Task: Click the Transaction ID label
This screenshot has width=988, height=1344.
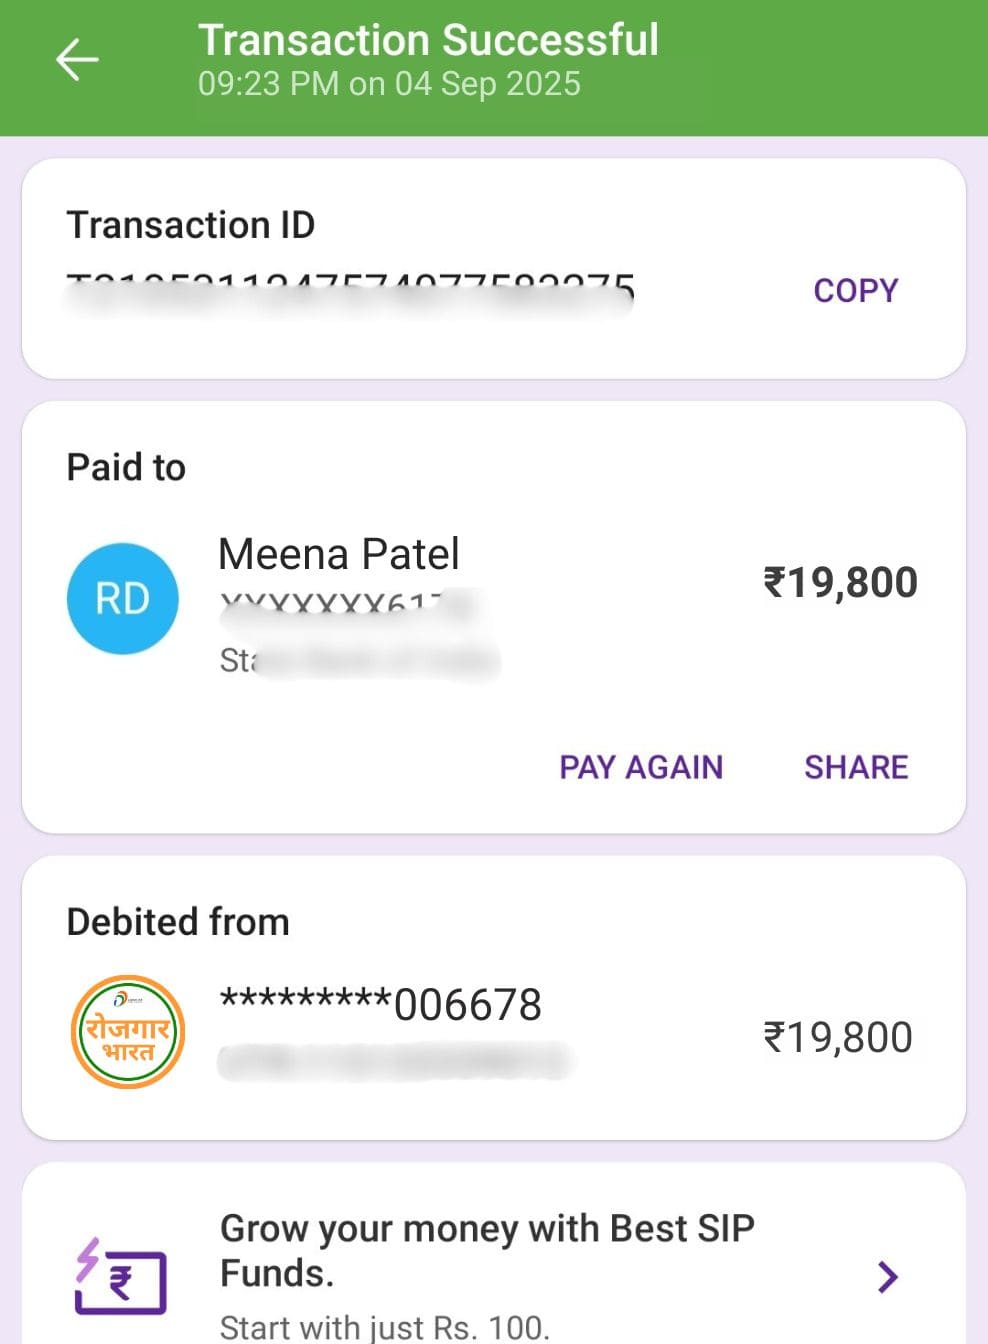Action: [x=190, y=225]
